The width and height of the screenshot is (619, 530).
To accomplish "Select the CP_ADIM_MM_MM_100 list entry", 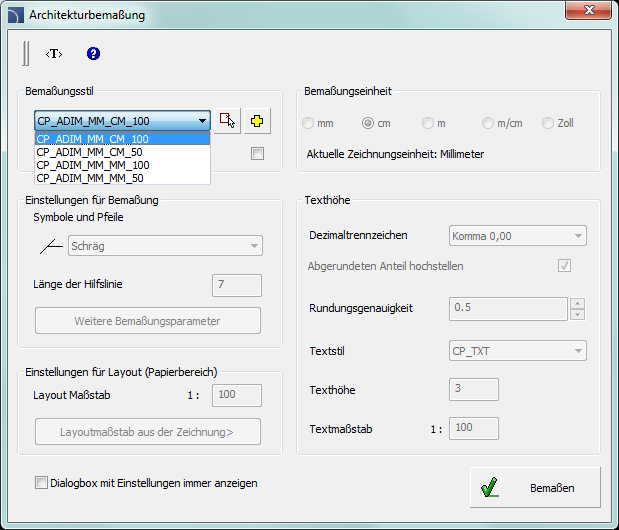I will 93,165.
